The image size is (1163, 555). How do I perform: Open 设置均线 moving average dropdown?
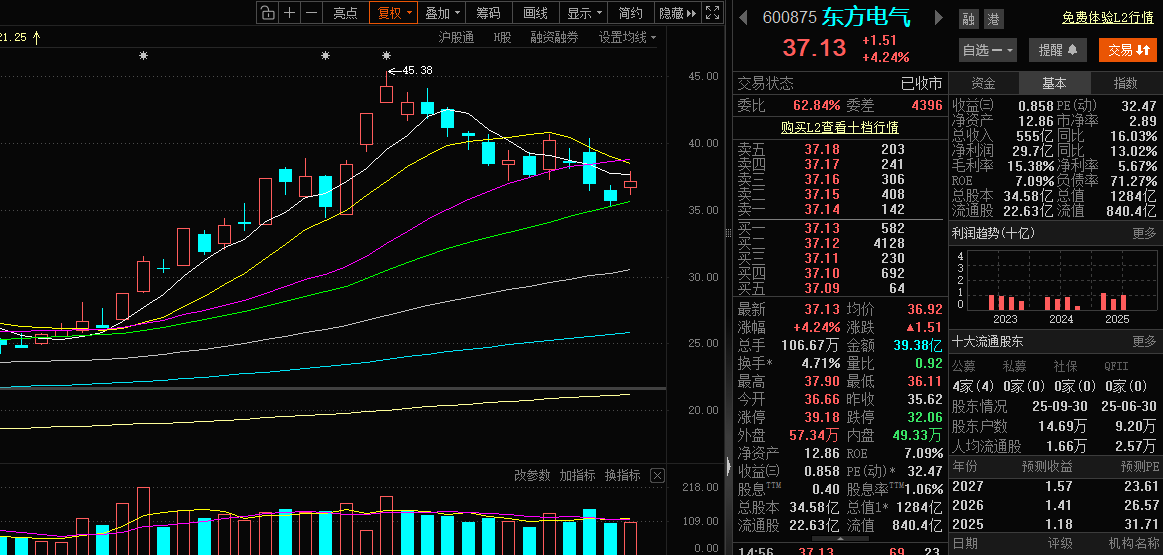[x=627, y=37]
